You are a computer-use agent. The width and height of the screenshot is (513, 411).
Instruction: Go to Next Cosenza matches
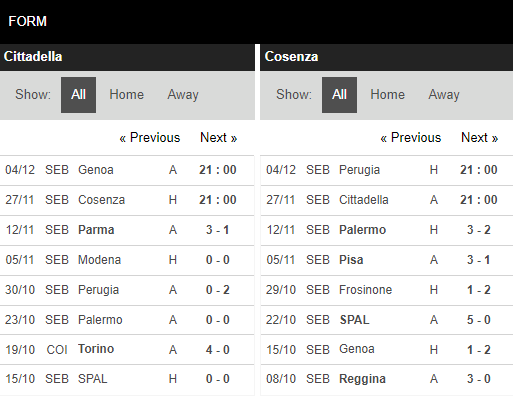point(480,137)
